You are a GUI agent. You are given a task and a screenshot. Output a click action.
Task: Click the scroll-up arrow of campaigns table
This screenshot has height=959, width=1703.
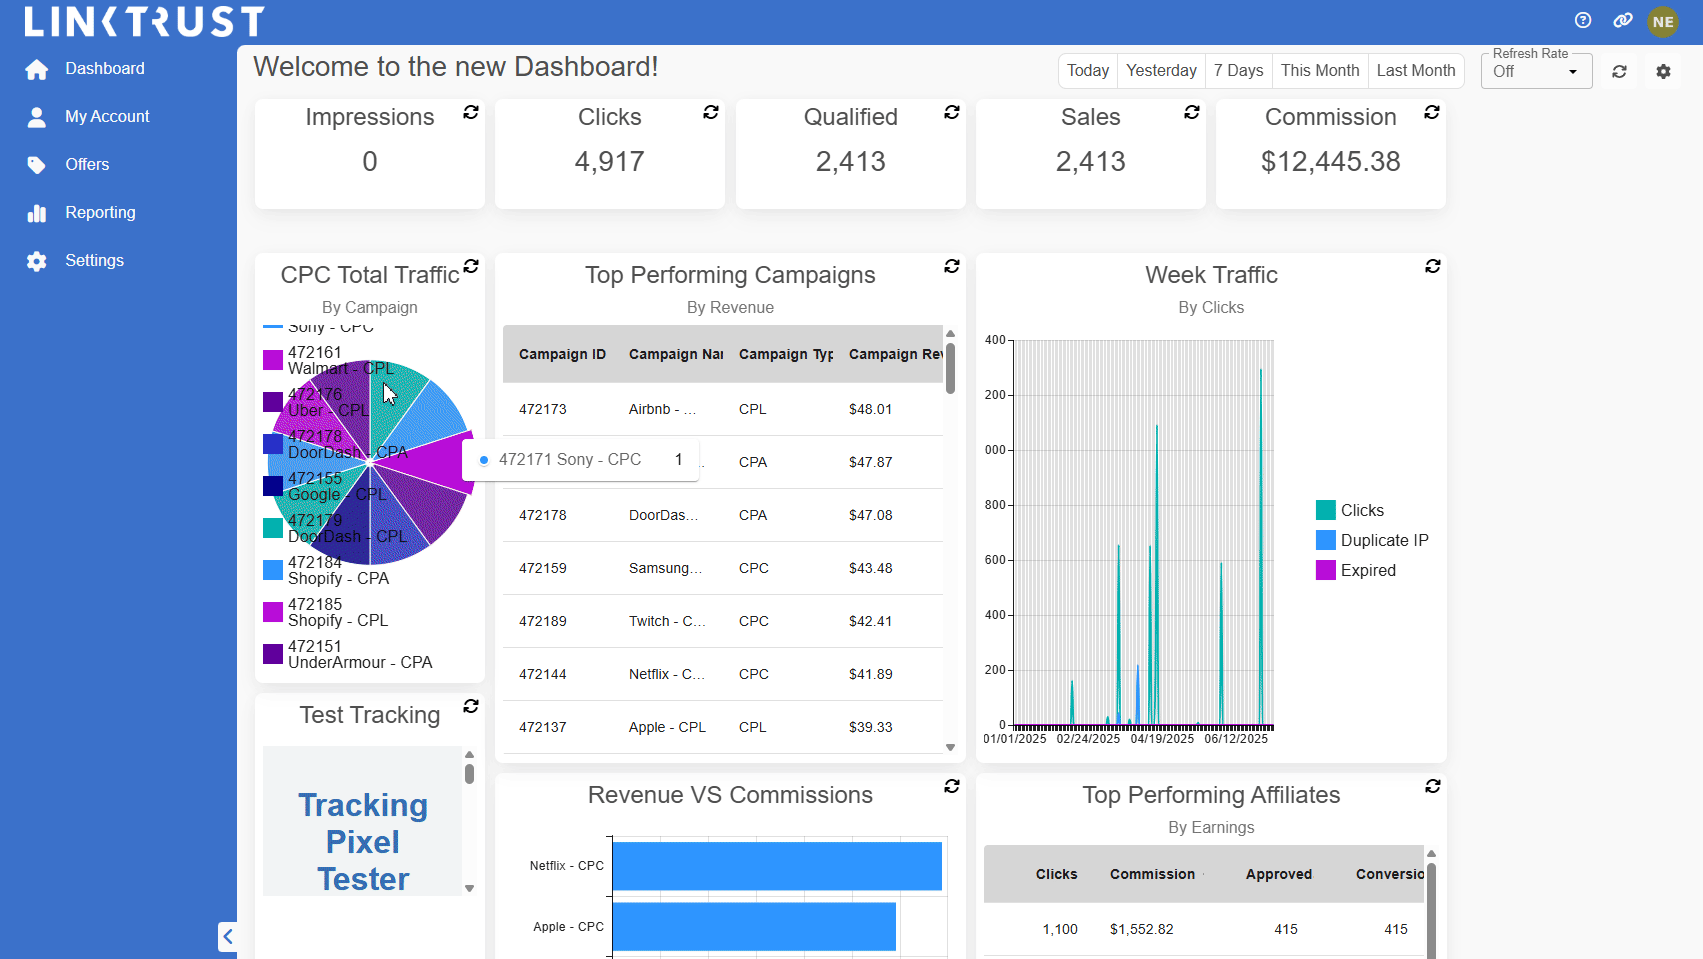(950, 333)
